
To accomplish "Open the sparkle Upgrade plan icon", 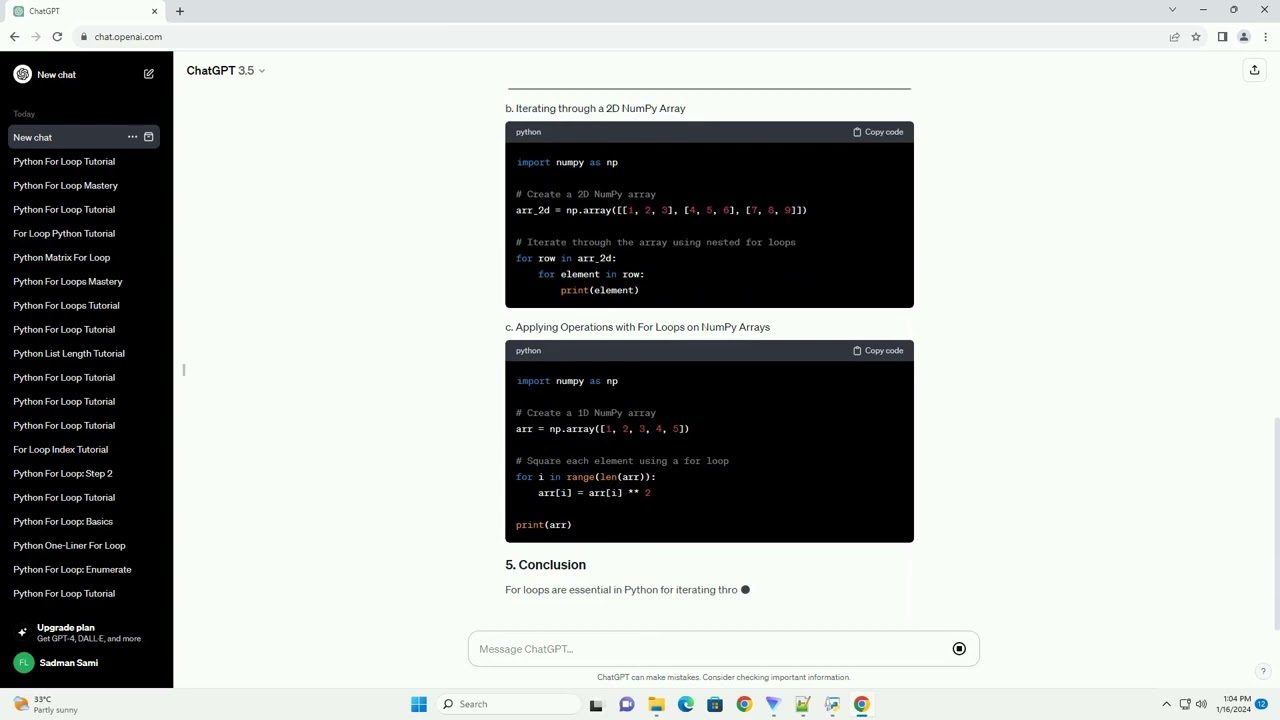I will coord(22,632).
